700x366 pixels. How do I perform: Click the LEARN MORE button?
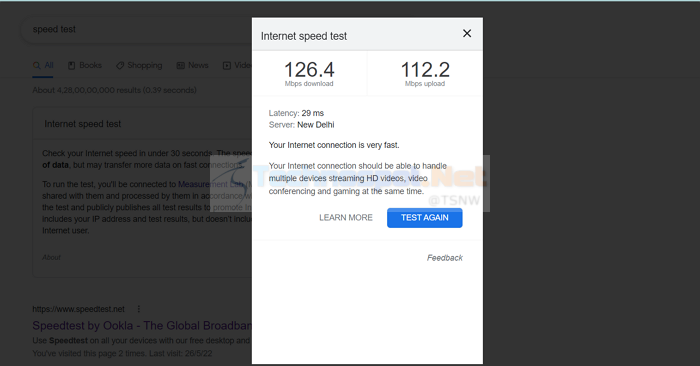point(346,218)
